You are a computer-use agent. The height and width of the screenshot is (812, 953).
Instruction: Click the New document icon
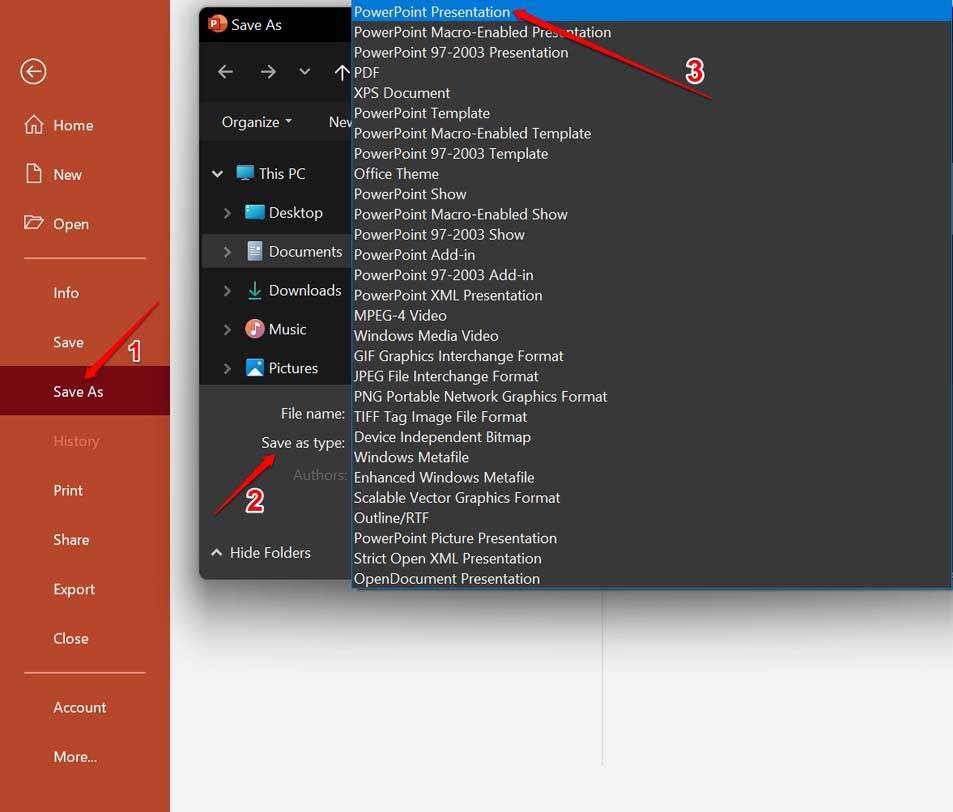[34, 174]
